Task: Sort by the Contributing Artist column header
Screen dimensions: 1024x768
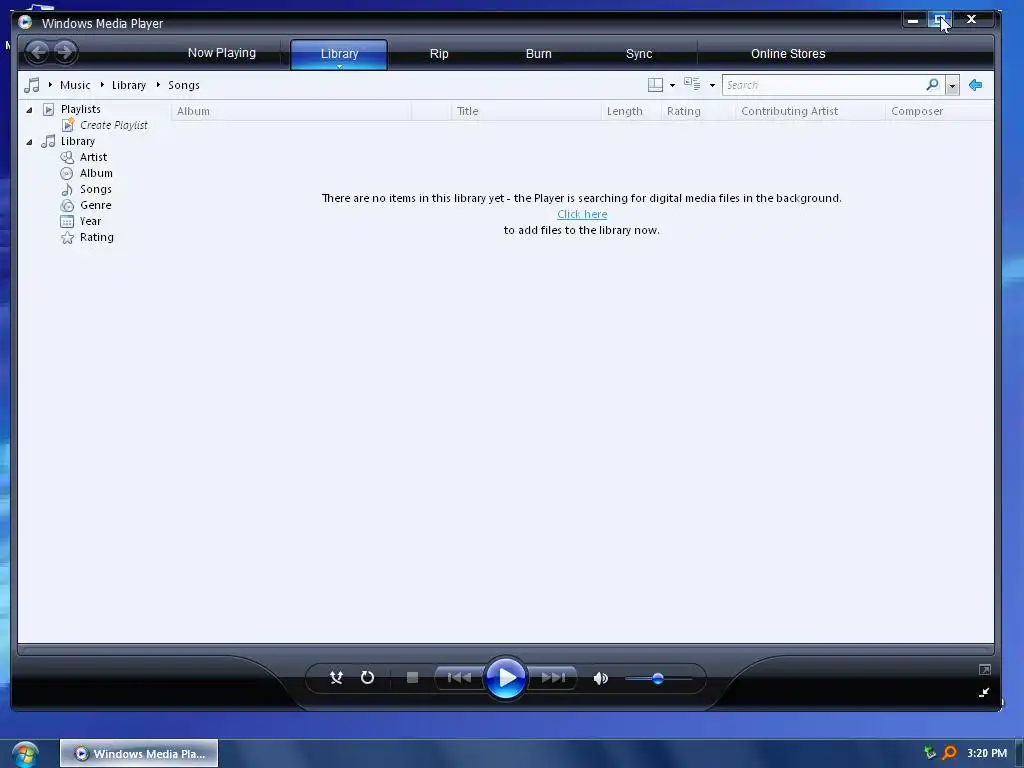Action: [x=810, y=111]
